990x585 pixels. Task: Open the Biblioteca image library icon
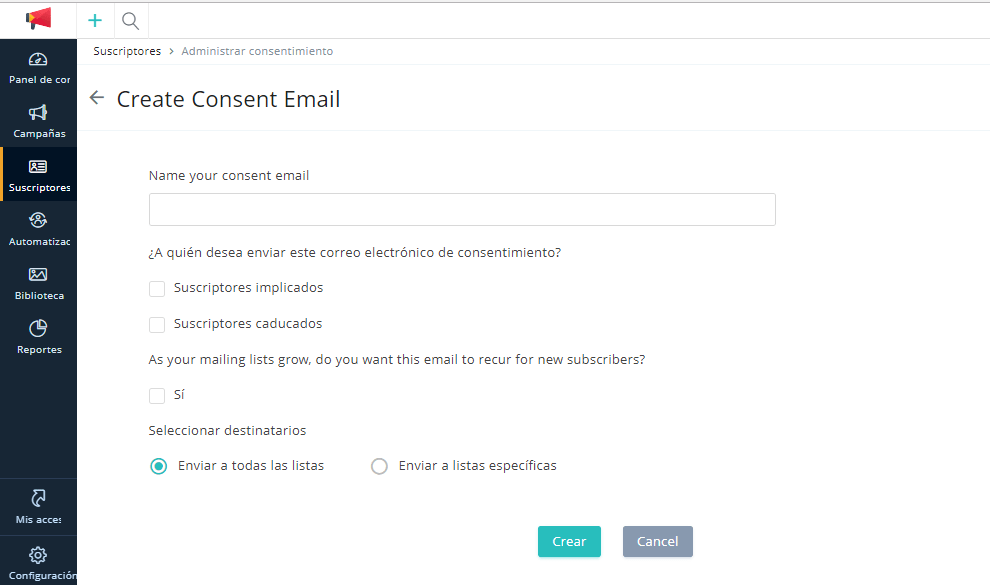pyautogui.click(x=38, y=275)
